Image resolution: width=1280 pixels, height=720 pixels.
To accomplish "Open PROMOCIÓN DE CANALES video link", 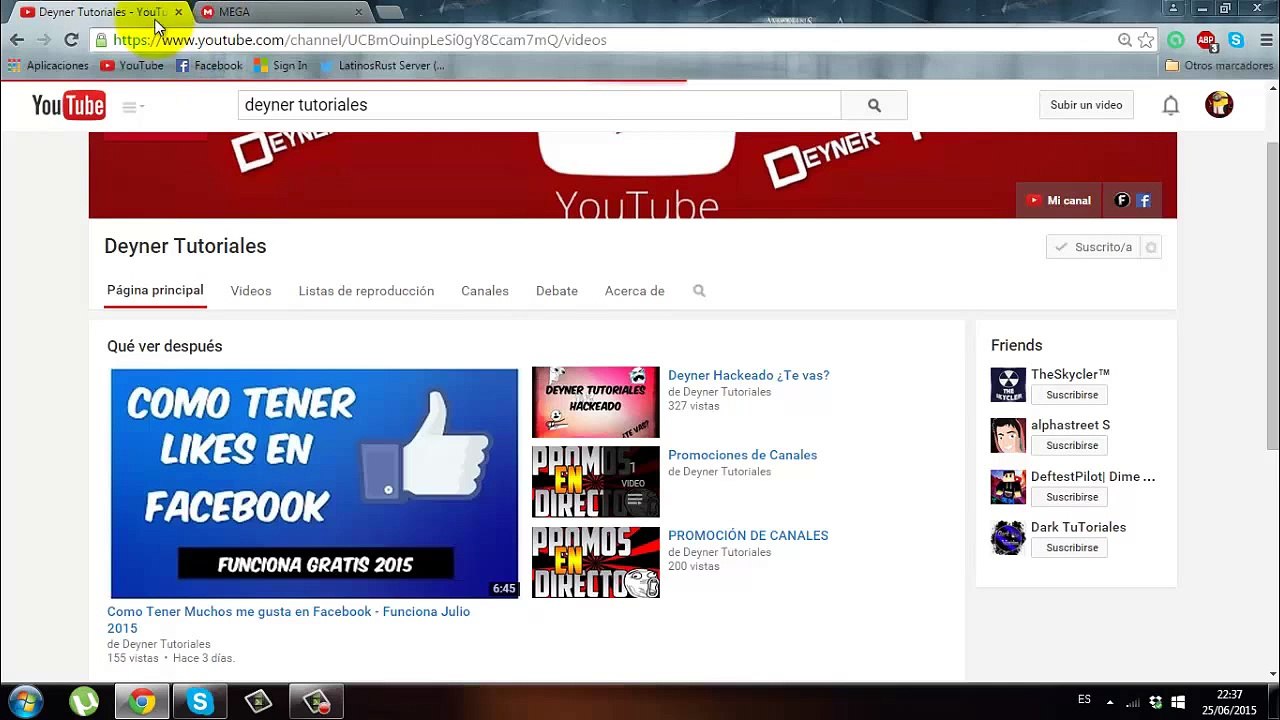I will click(748, 535).
